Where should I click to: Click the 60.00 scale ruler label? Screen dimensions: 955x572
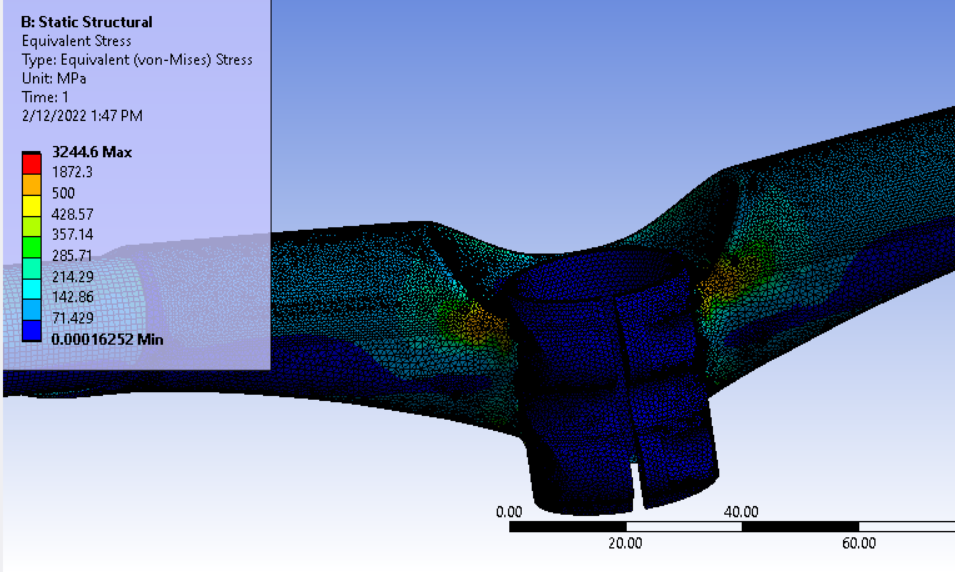point(859,543)
